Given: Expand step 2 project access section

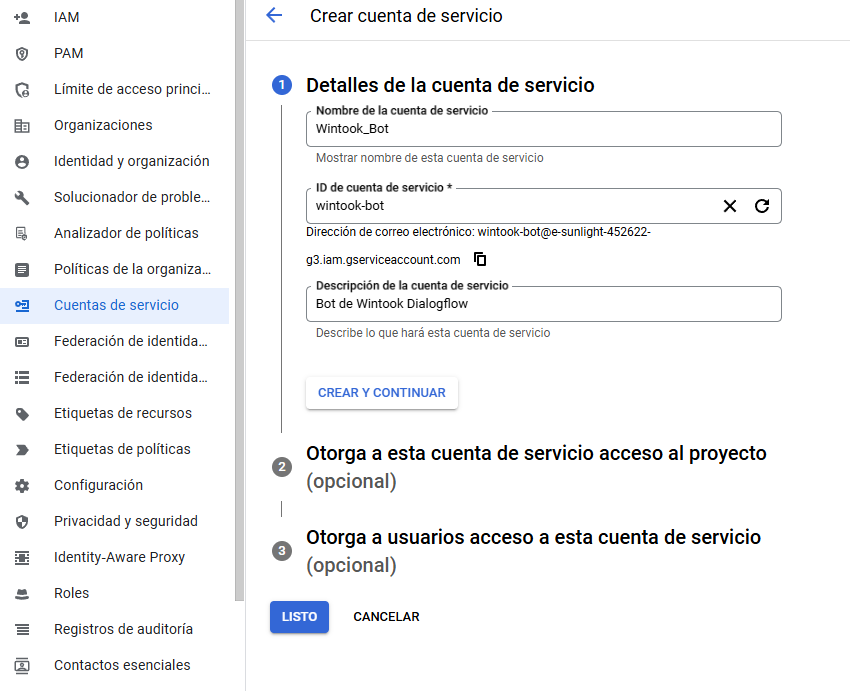Looking at the screenshot, I should 536,454.
